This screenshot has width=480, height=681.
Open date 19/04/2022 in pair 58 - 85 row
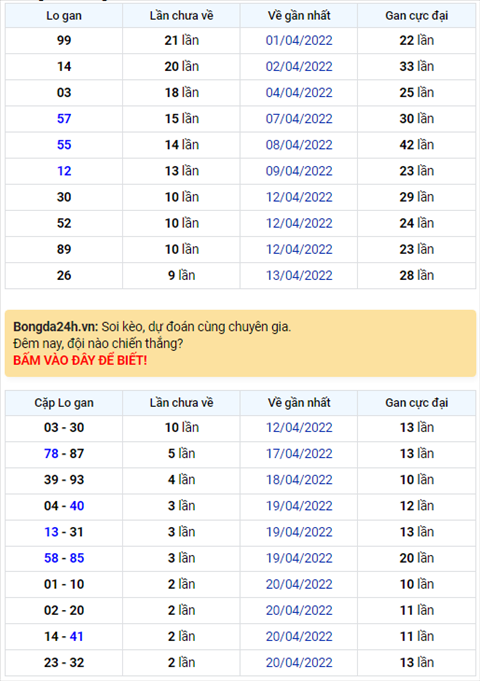(299, 558)
